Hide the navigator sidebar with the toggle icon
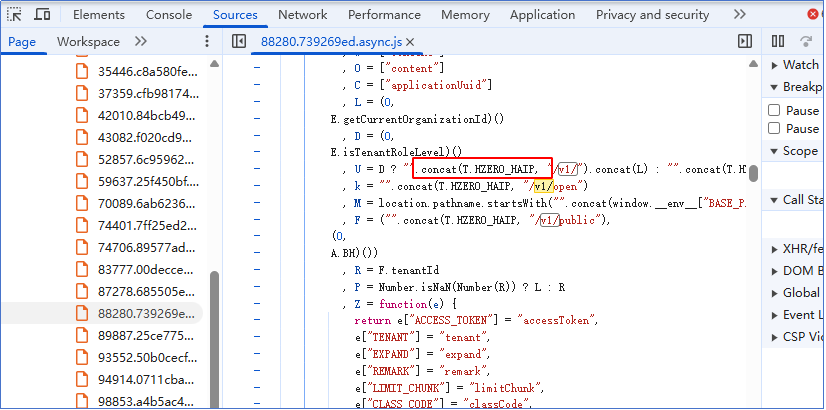The width and height of the screenshot is (826, 410). pos(238,41)
